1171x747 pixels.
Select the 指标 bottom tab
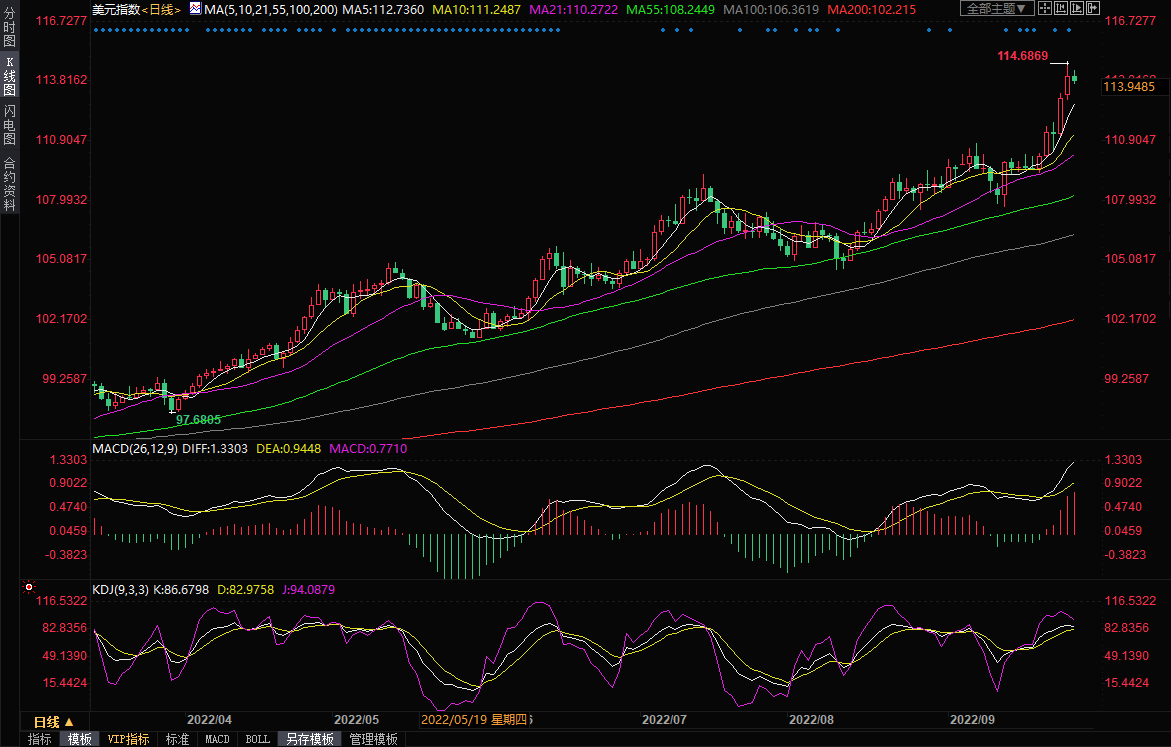coord(40,739)
